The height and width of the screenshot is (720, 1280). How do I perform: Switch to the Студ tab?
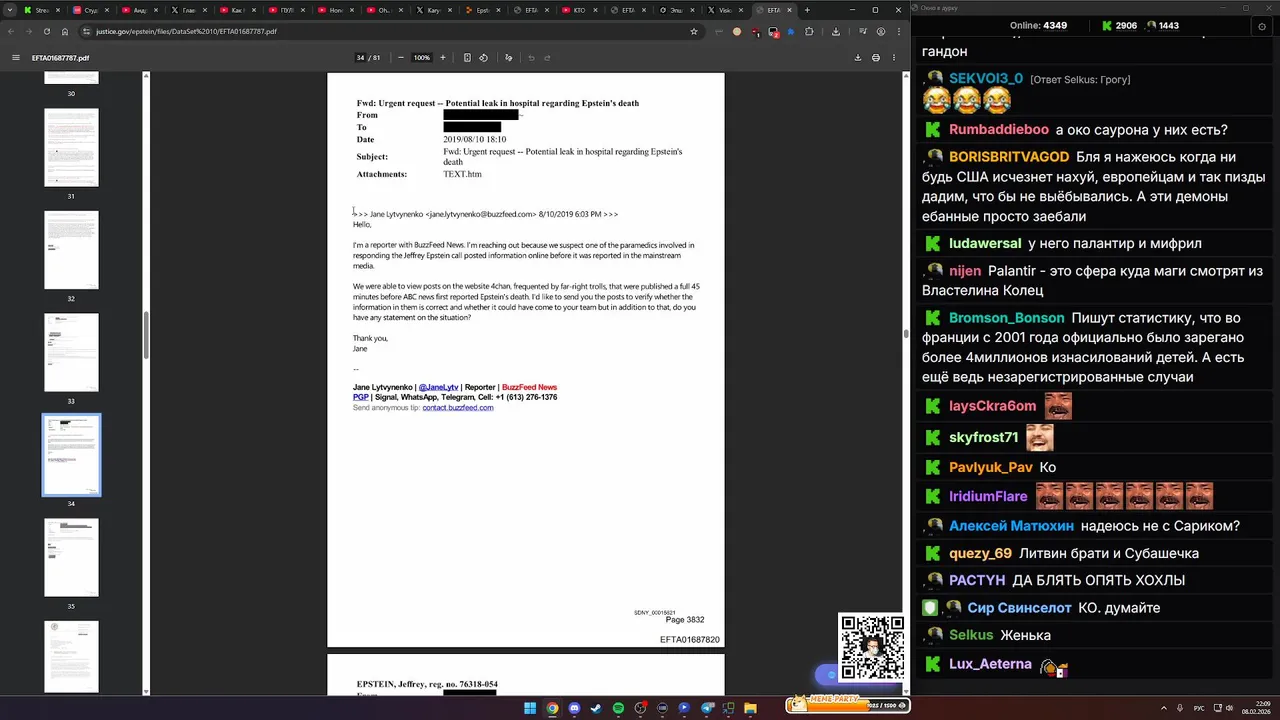(90, 10)
